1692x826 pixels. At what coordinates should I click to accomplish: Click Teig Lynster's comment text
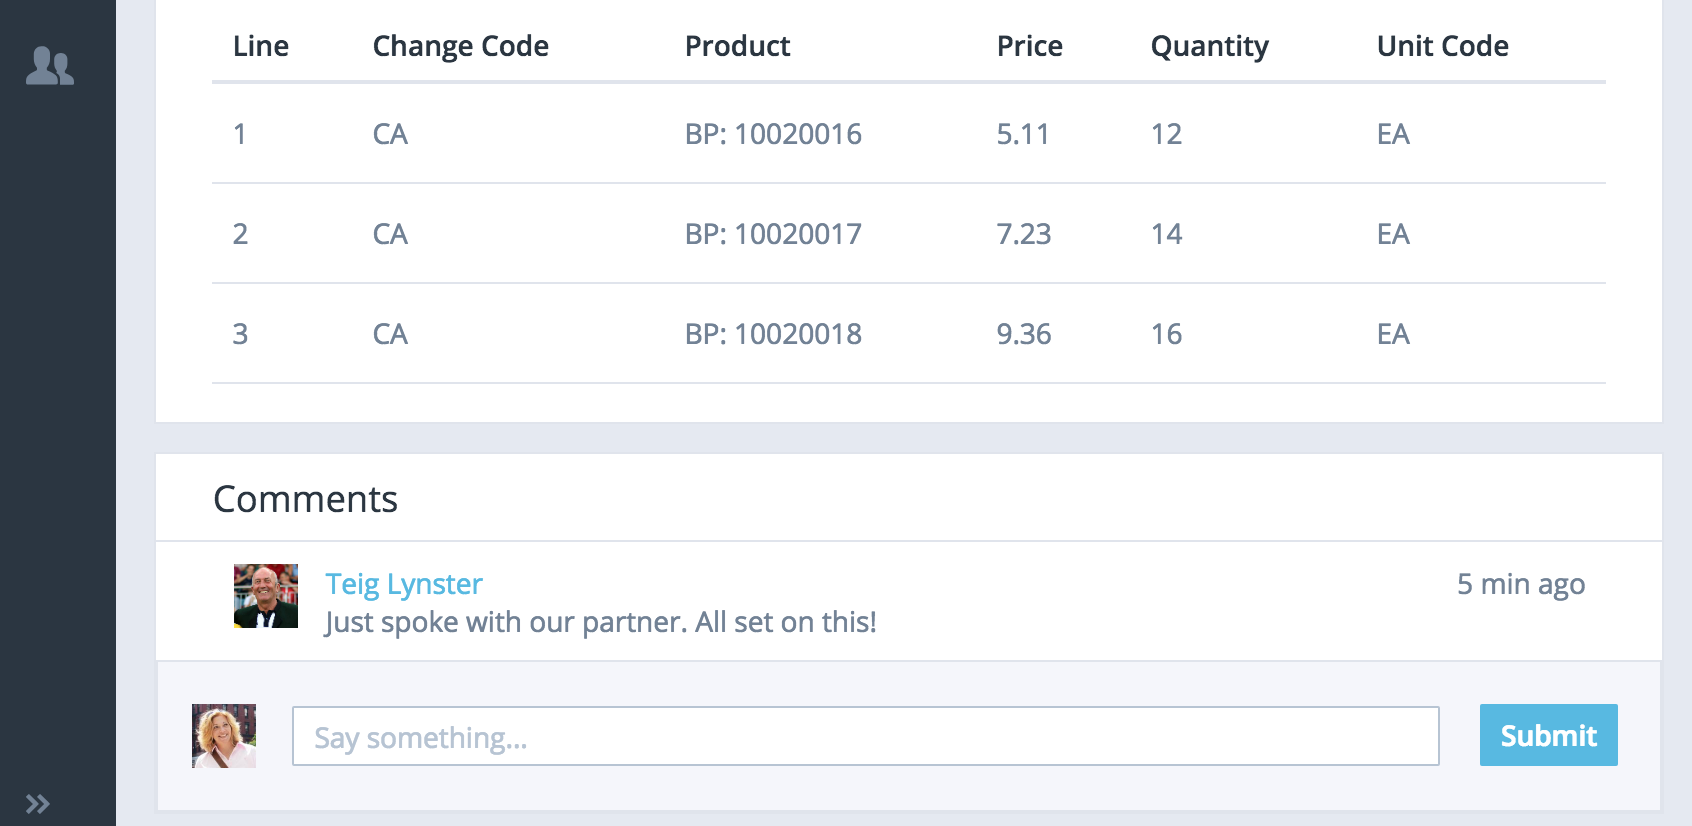click(599, 621)
